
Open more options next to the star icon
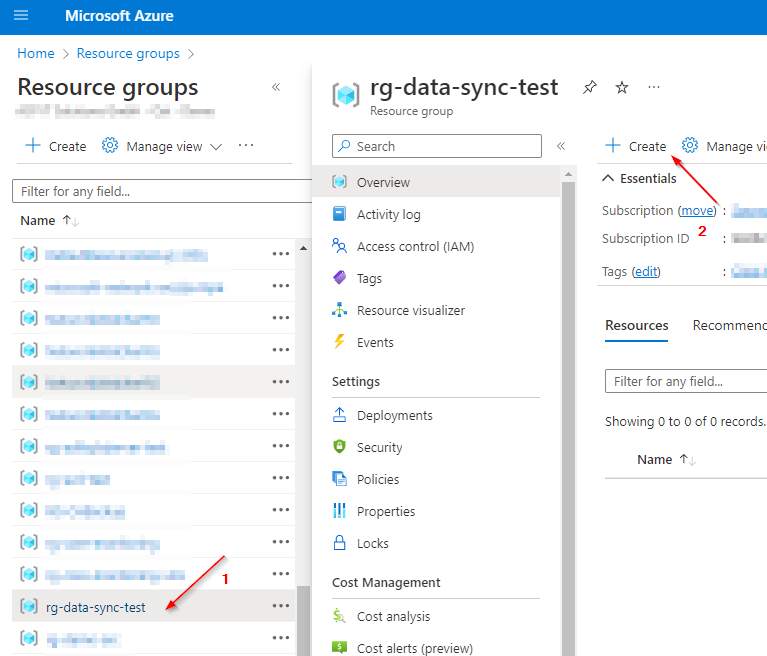pyautogui.click(x=654, y=88)
